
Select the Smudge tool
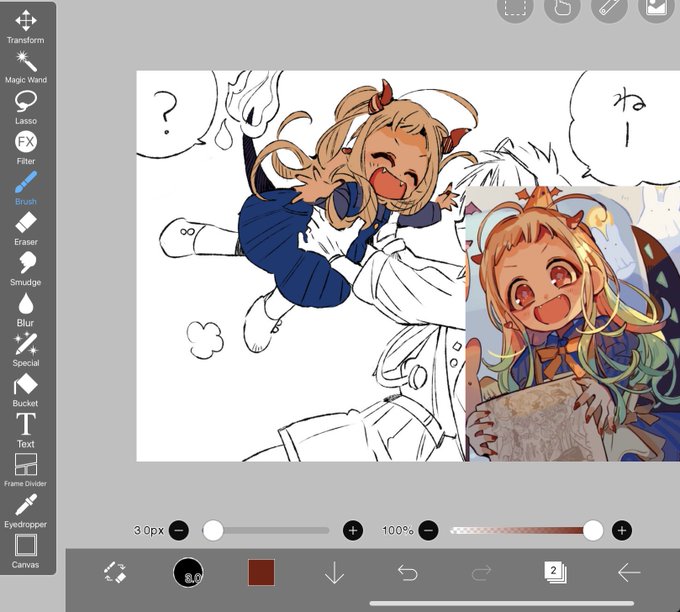click(x=26, y=268)
